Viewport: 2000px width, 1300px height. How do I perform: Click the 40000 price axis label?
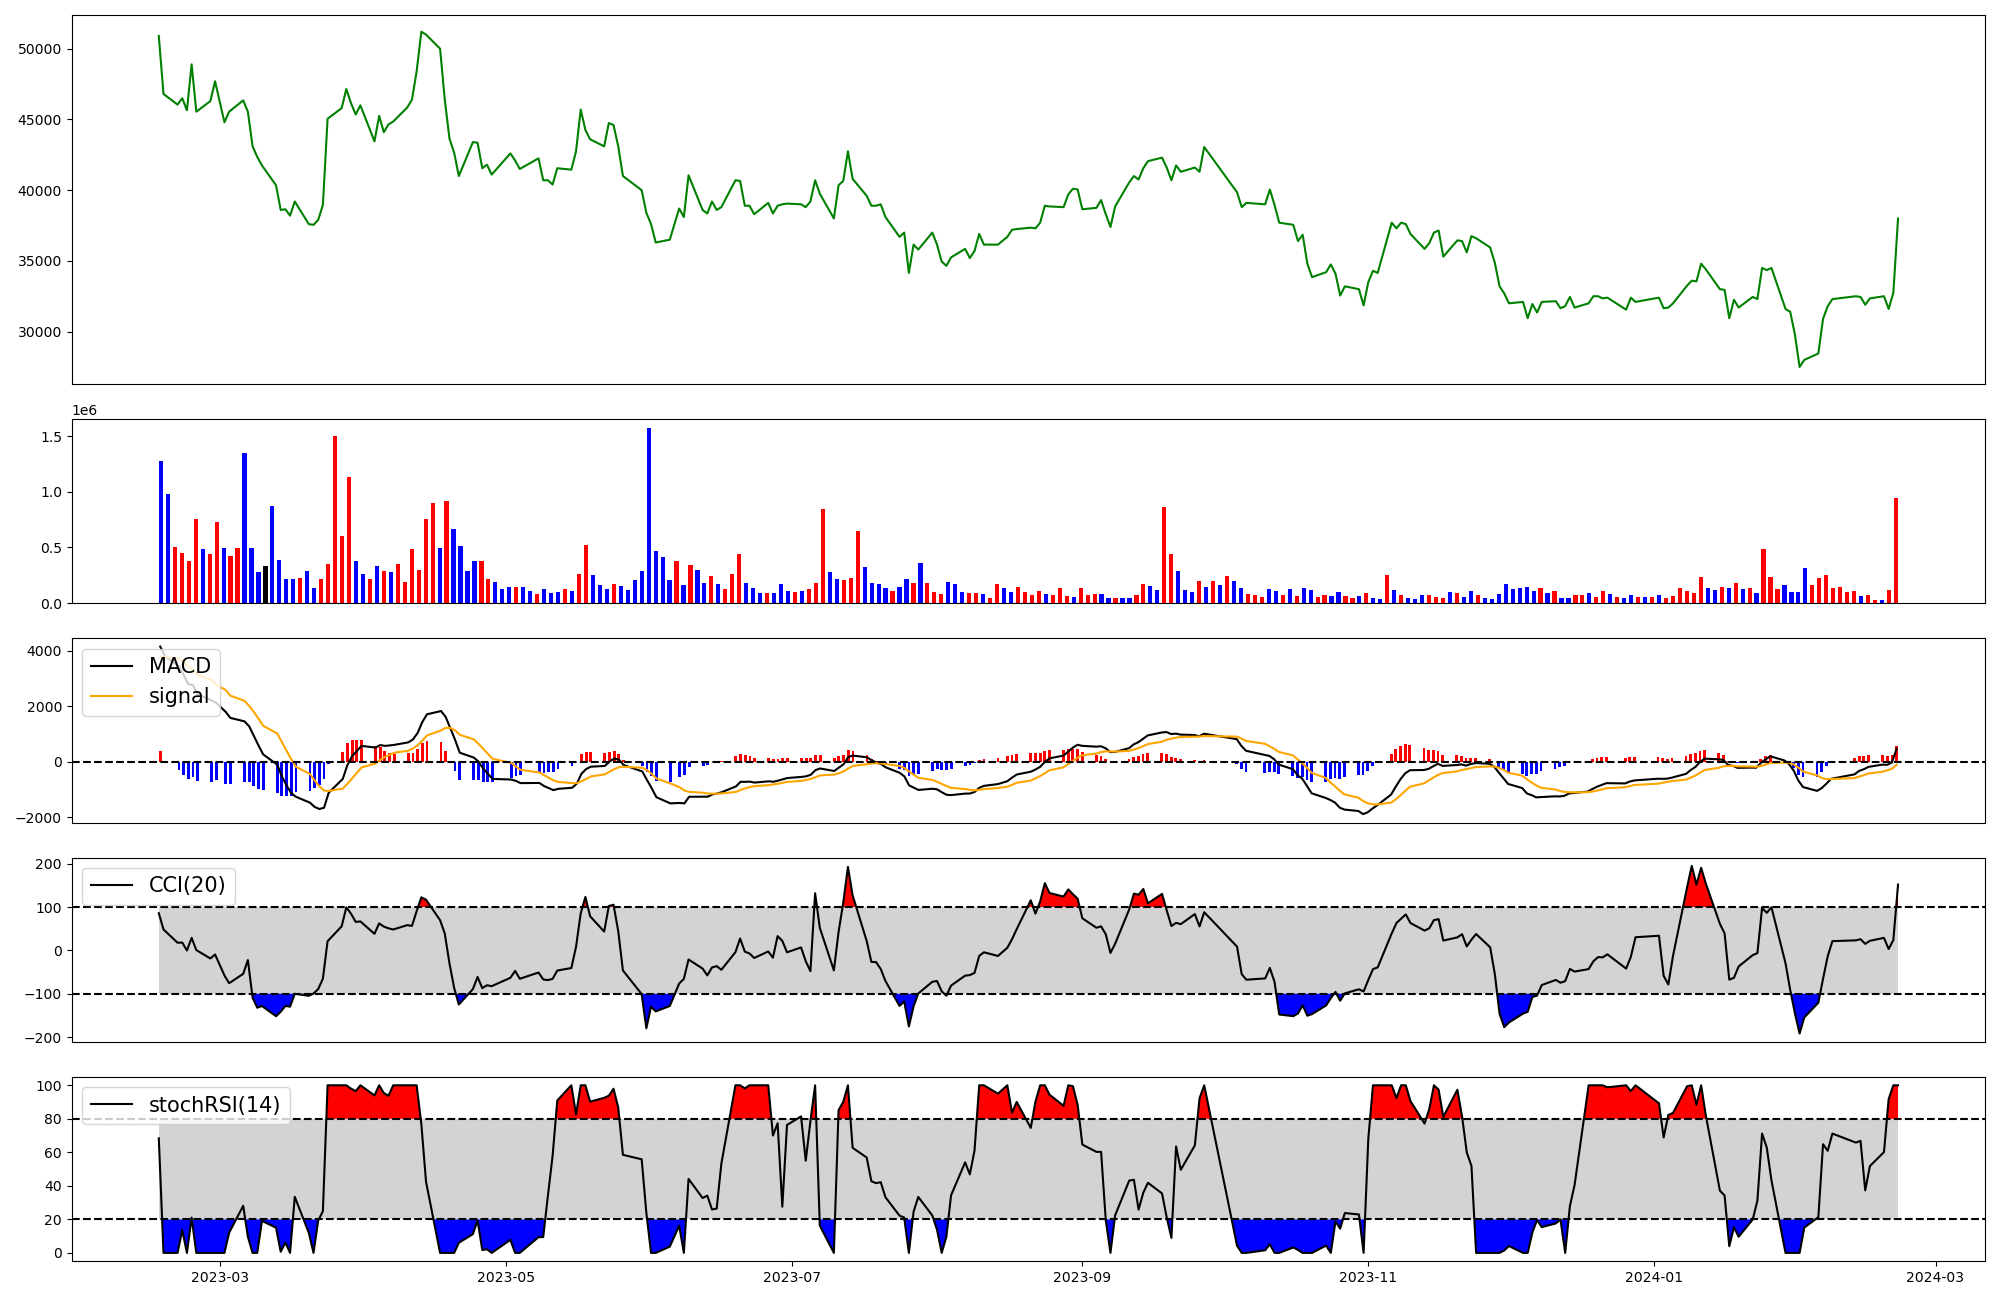pyautogui.click(x=40, y=191)
